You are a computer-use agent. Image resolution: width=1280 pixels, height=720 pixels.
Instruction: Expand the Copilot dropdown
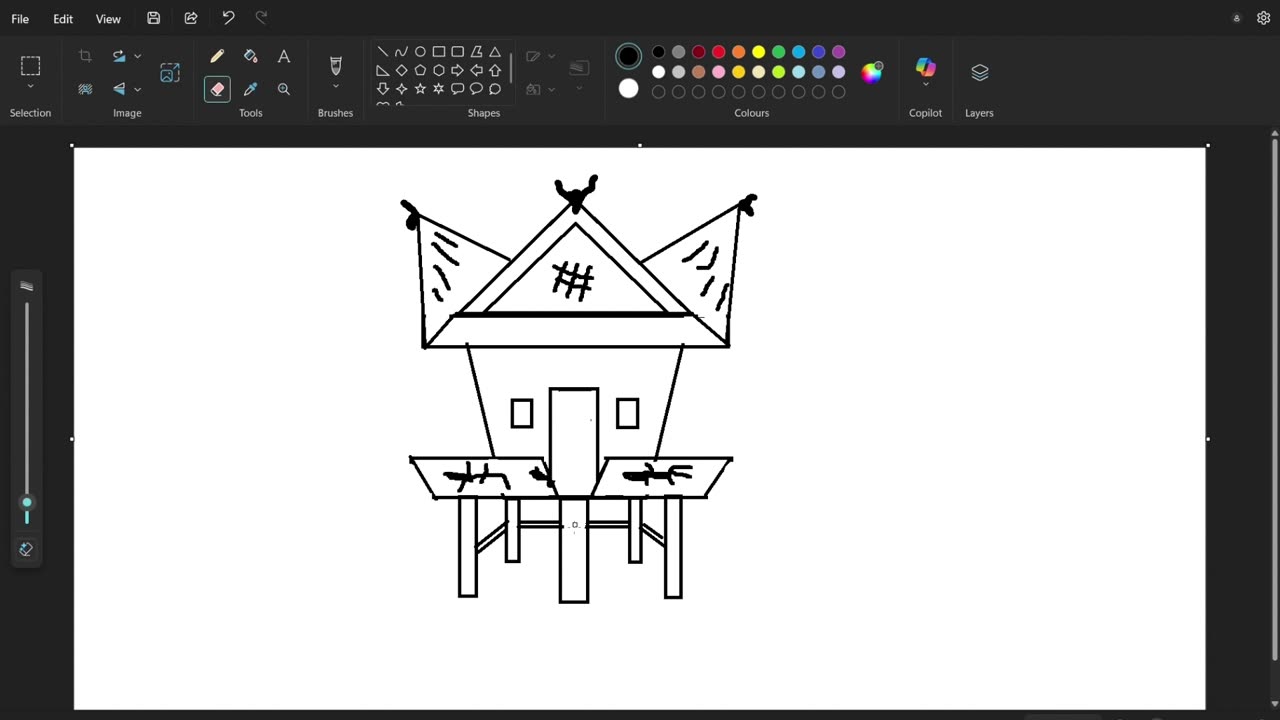926,86
